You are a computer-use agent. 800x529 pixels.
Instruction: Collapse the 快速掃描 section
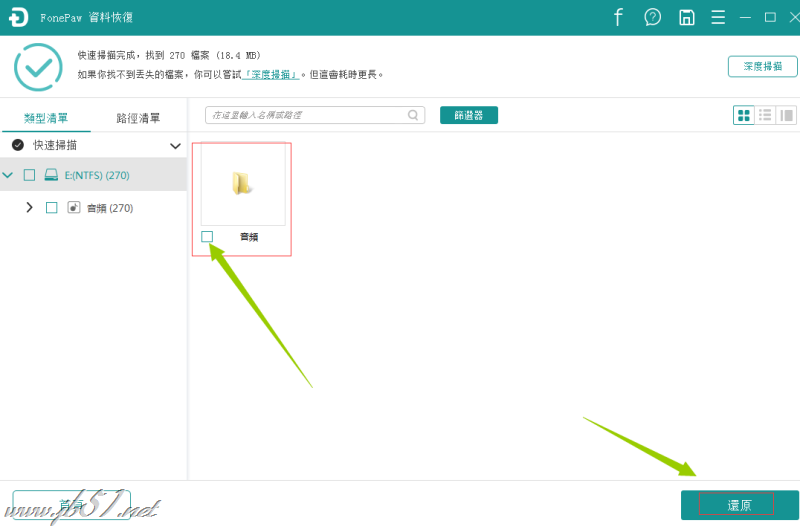click(175, 146)
